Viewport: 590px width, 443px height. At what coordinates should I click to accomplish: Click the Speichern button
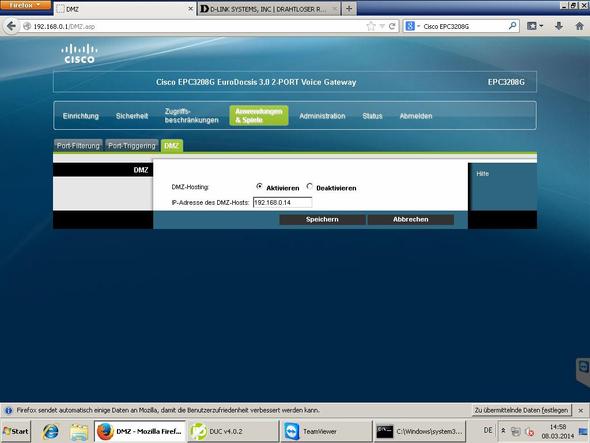(x=322, y=219)
